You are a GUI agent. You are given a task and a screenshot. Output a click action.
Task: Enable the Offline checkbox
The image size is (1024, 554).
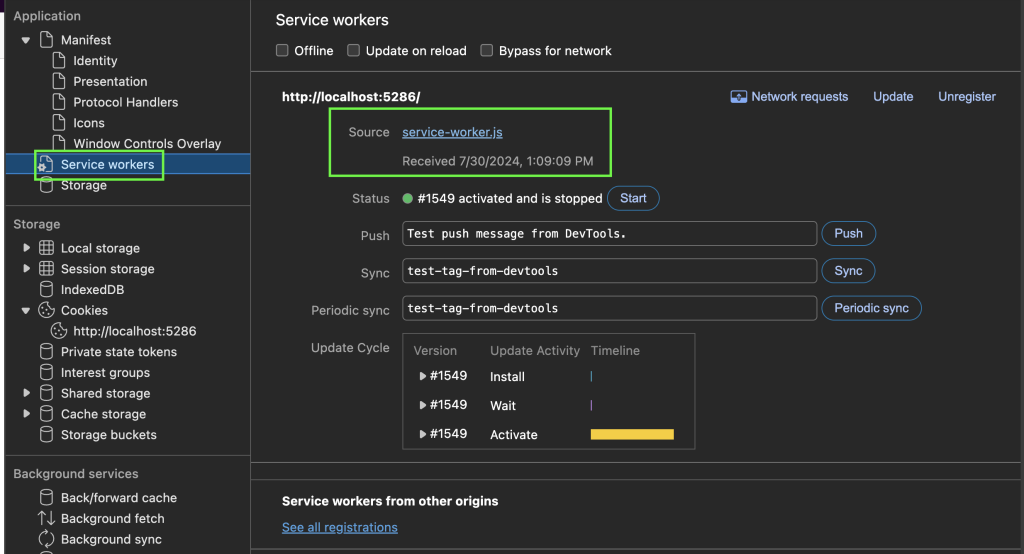282,50
